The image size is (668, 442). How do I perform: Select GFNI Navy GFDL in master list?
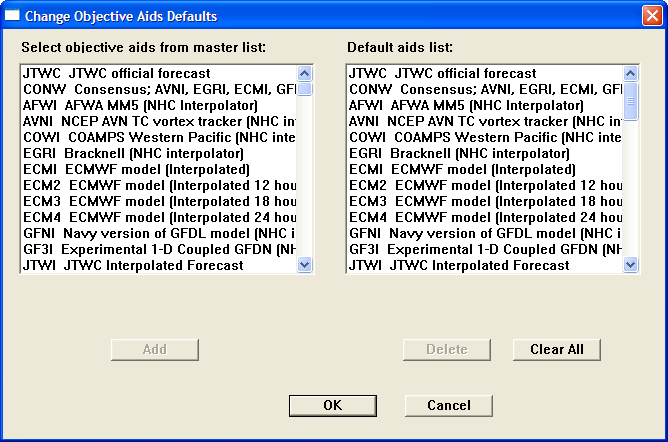[x=159, y=233]
